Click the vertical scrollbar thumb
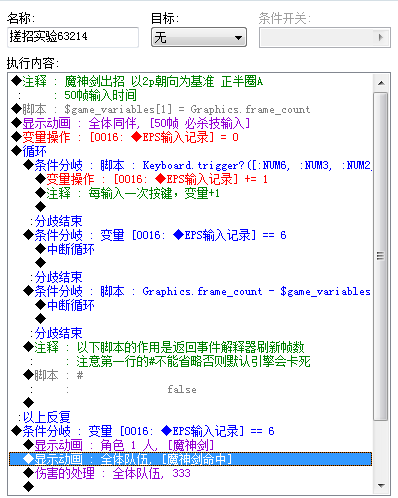Screen dimensions: 398x498 click(381, 256)
